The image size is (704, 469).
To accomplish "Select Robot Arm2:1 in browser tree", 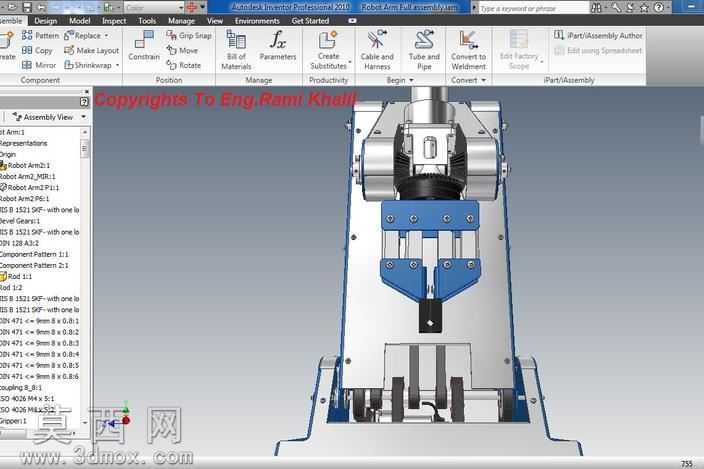I will (x=25, y=165).
